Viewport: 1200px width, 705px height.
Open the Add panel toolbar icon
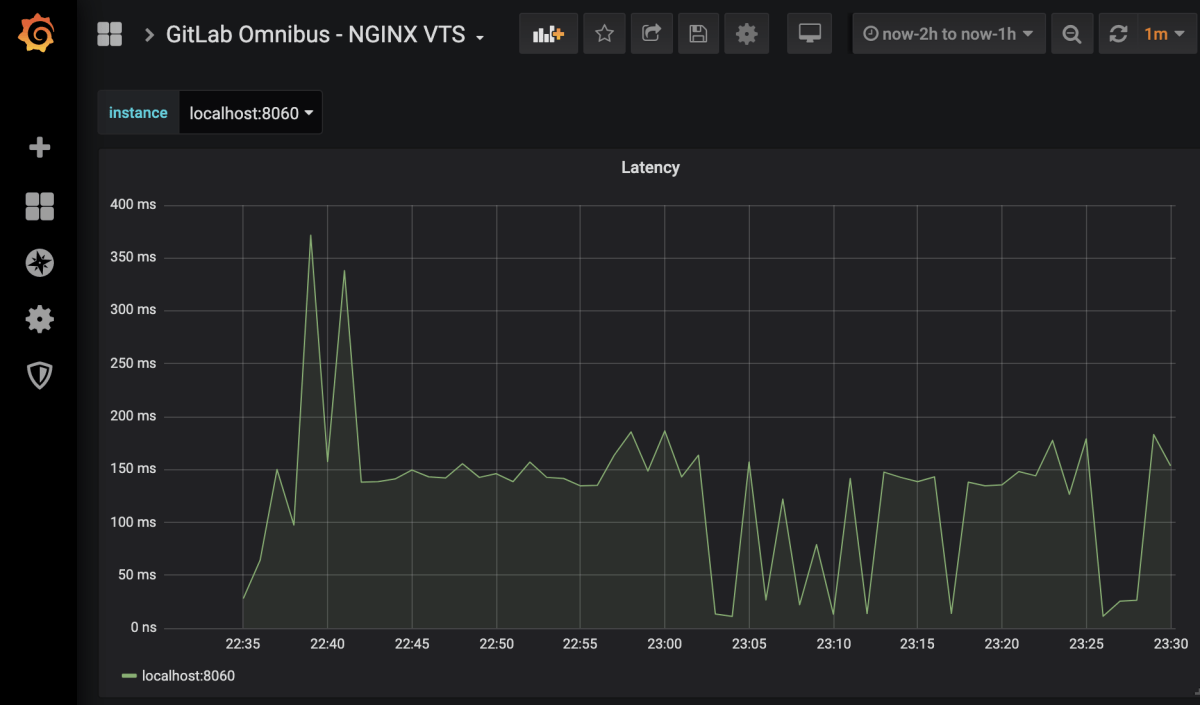click(548, 33)
